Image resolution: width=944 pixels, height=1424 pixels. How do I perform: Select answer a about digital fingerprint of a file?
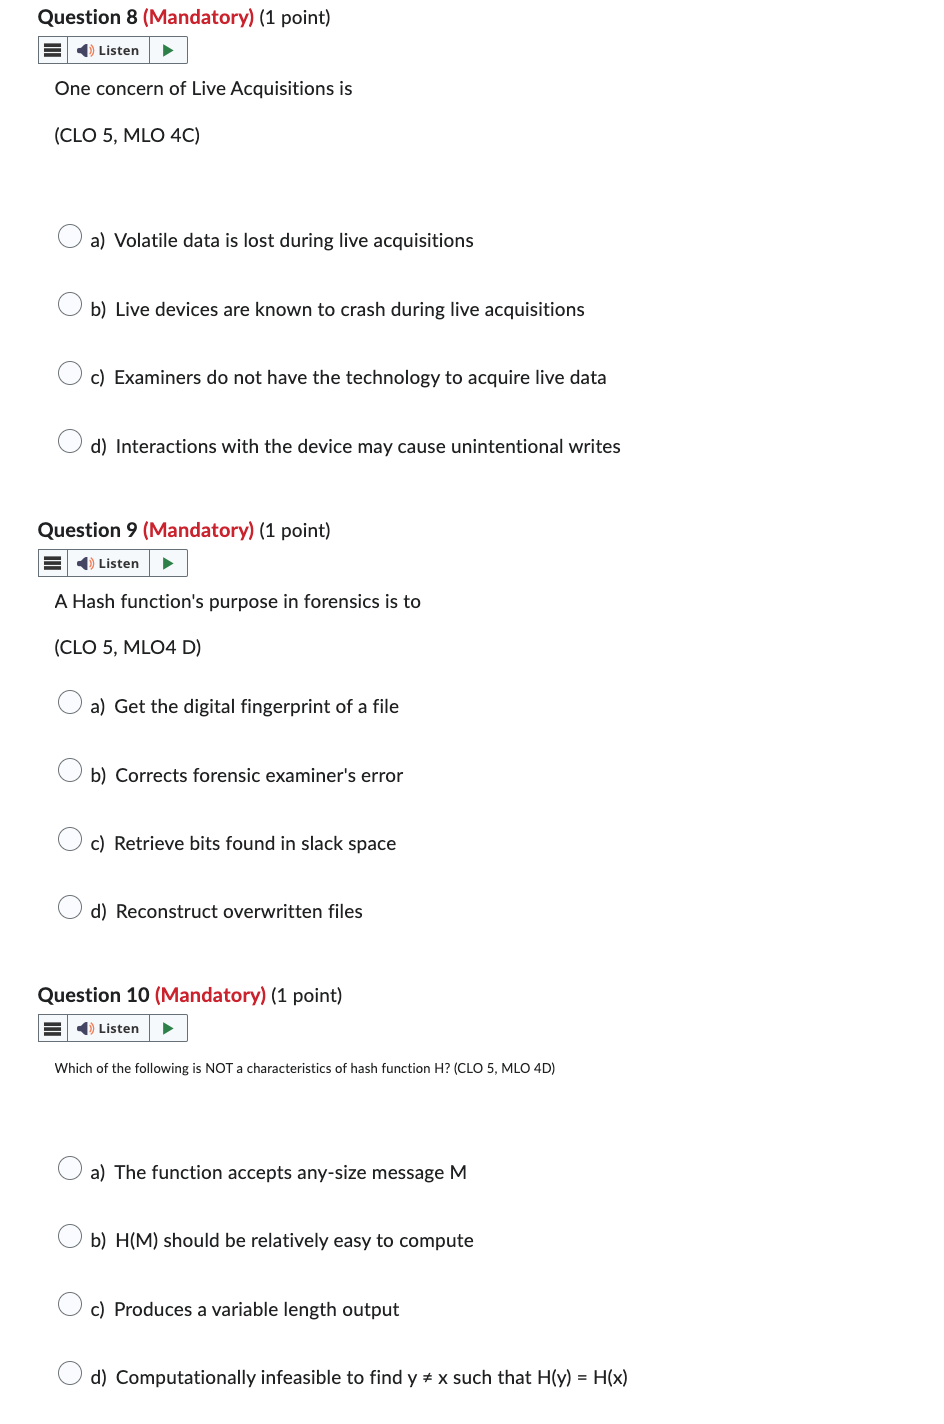tap(70, 702)
